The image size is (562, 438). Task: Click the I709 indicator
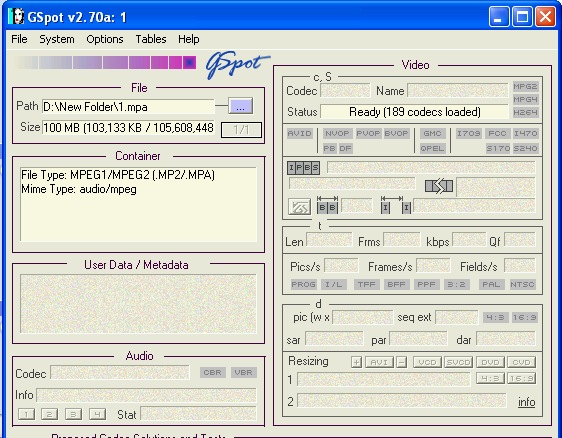point(468,133)
